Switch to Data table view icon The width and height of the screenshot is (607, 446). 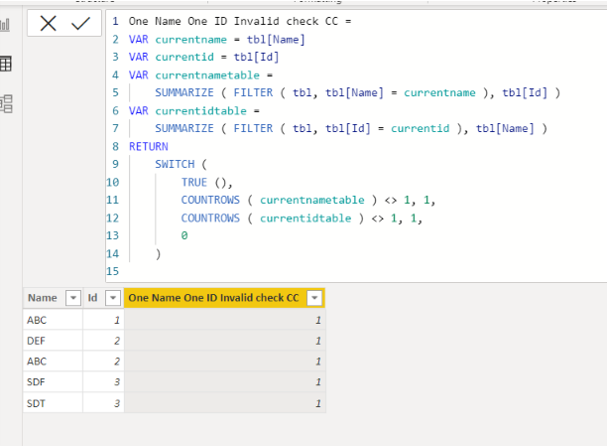(6, 63)
